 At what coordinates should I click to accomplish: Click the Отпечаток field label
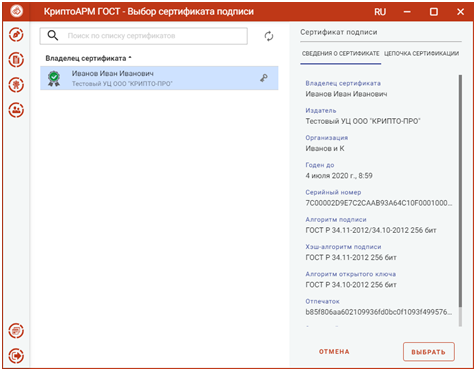(x=322, y=301)
